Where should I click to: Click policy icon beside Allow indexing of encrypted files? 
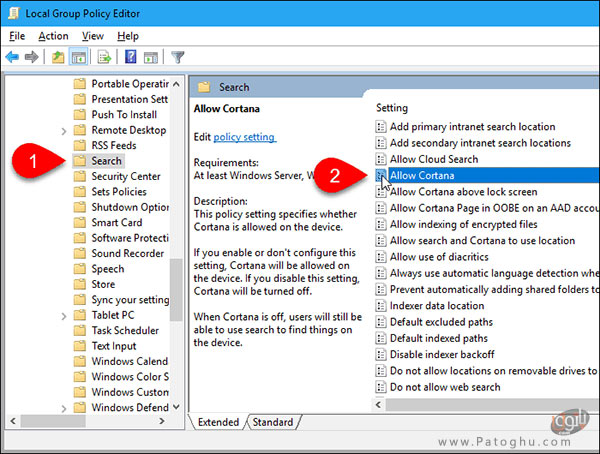(x=381, y=224)
